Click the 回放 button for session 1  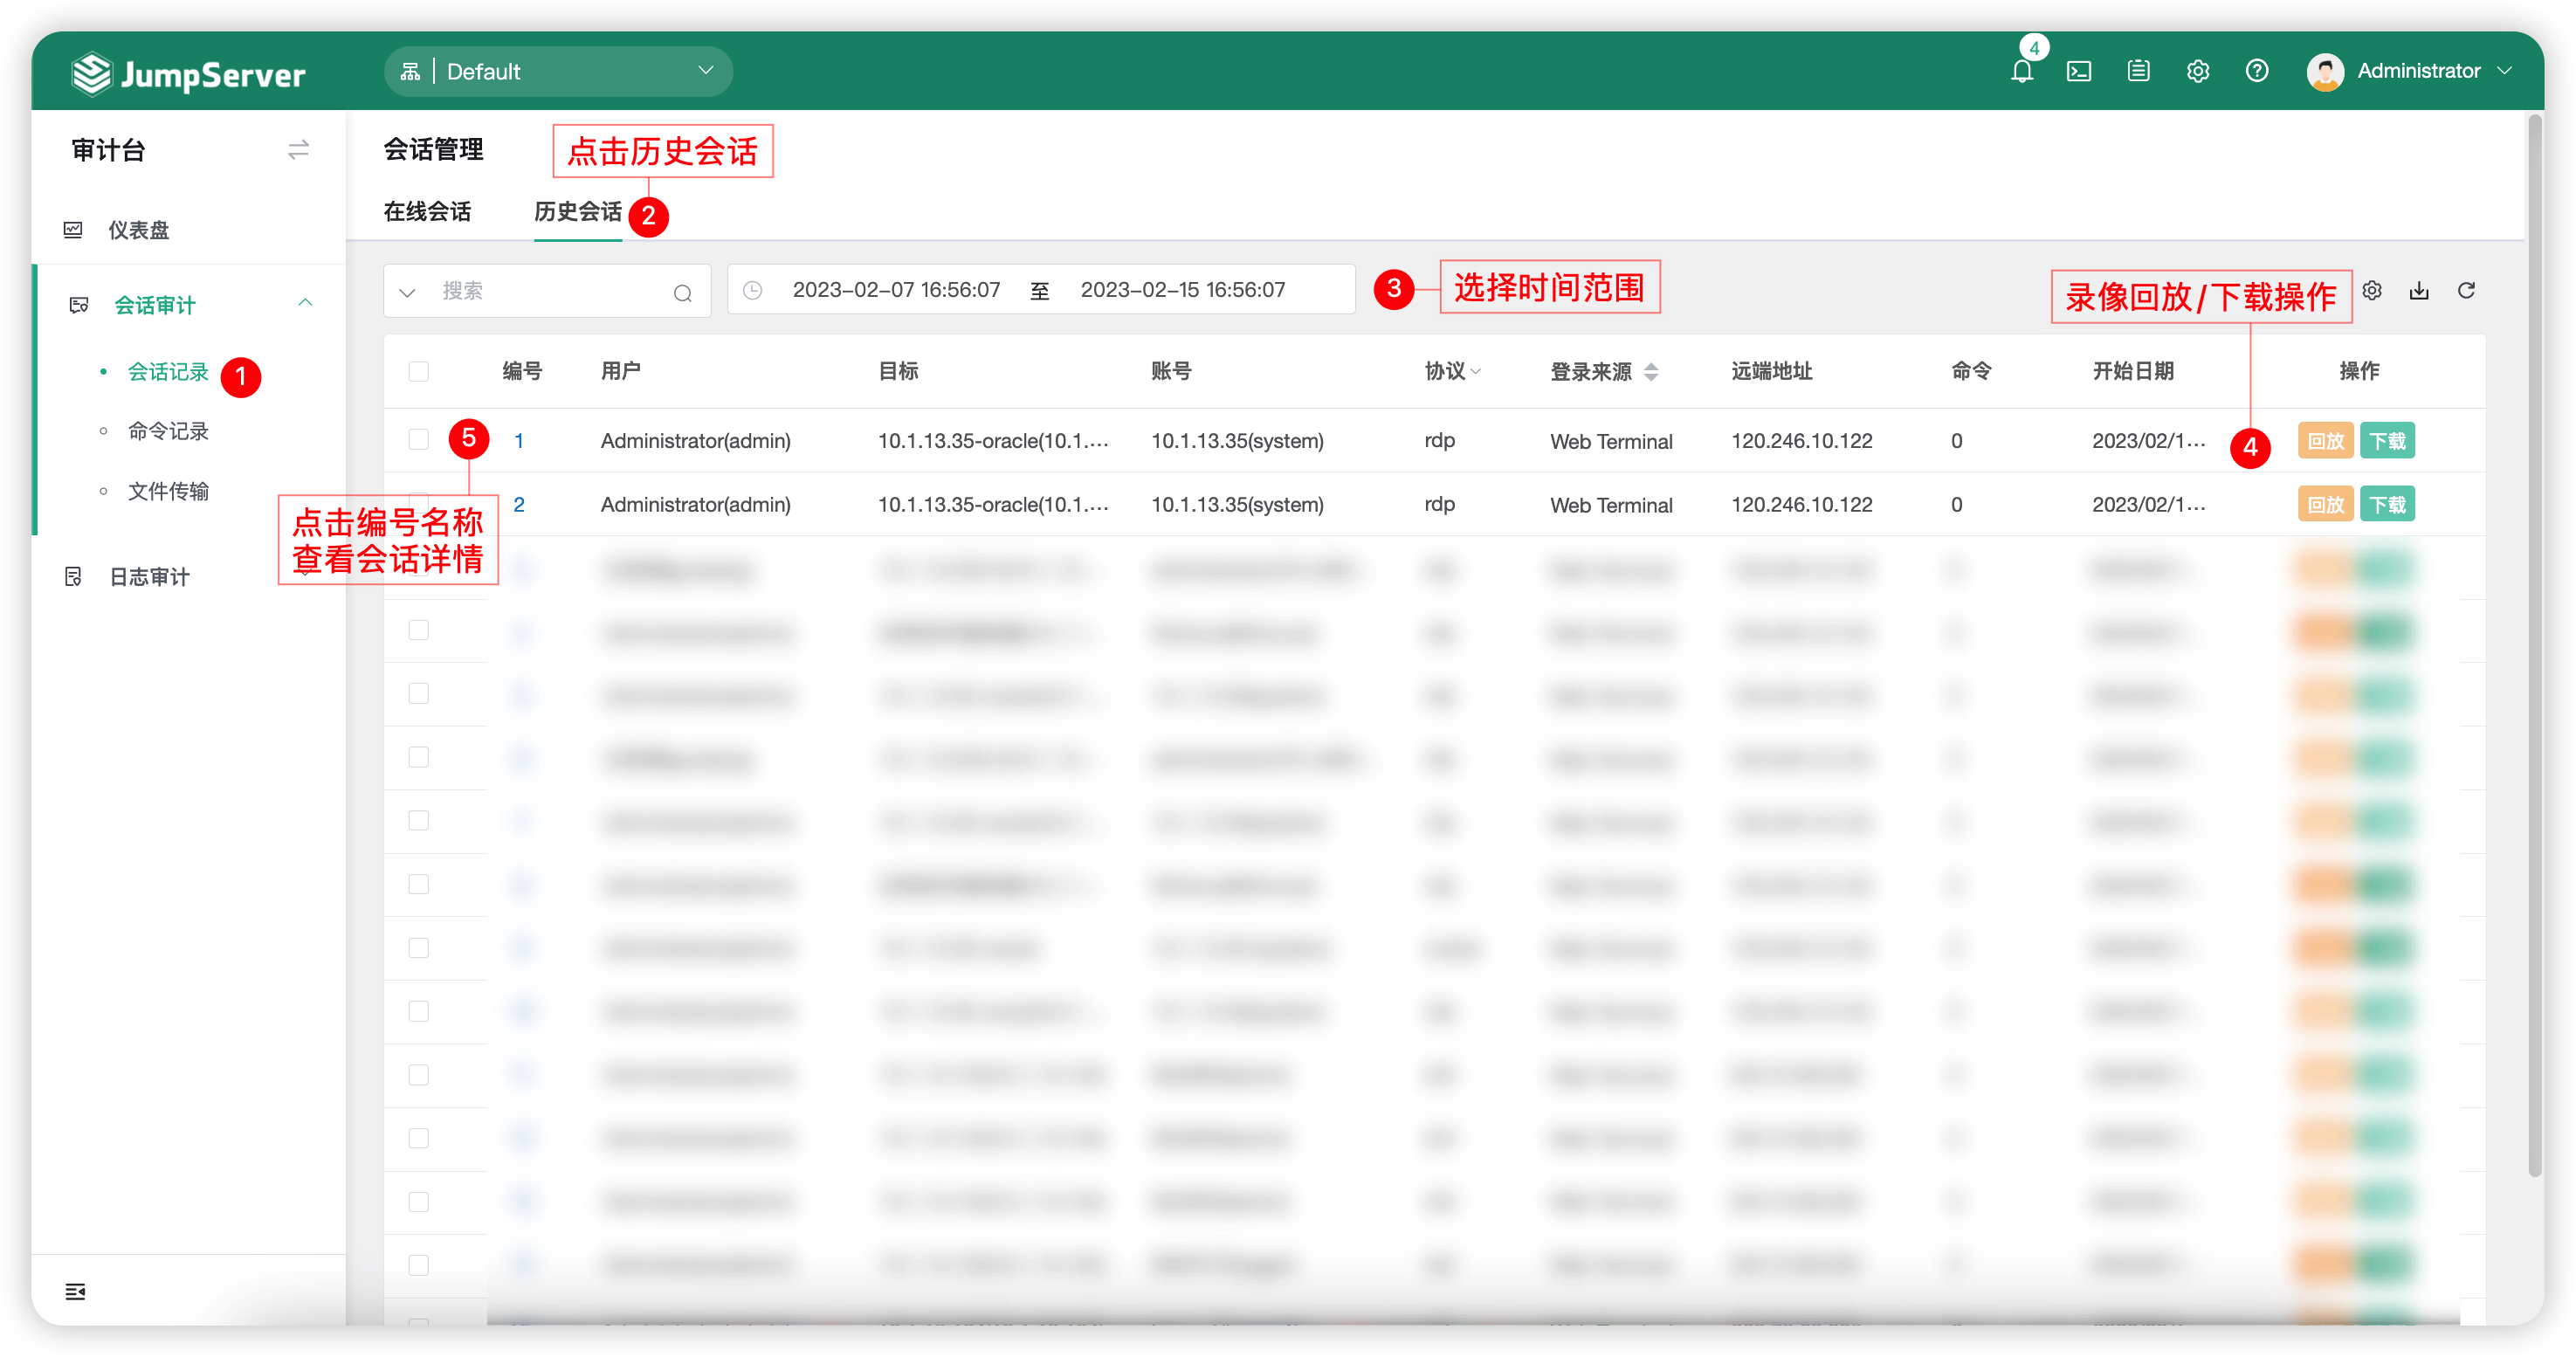point(2325,441)
